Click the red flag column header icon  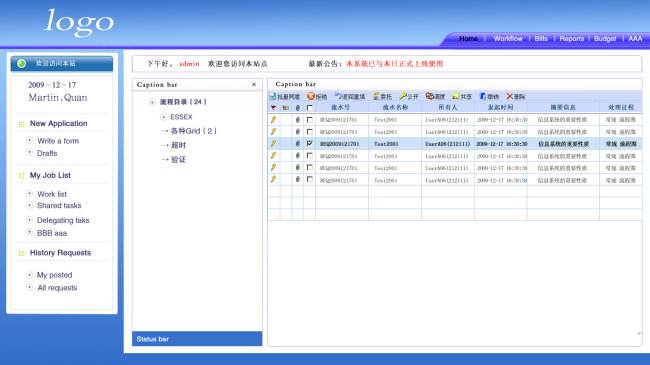(x=274, y=108)
